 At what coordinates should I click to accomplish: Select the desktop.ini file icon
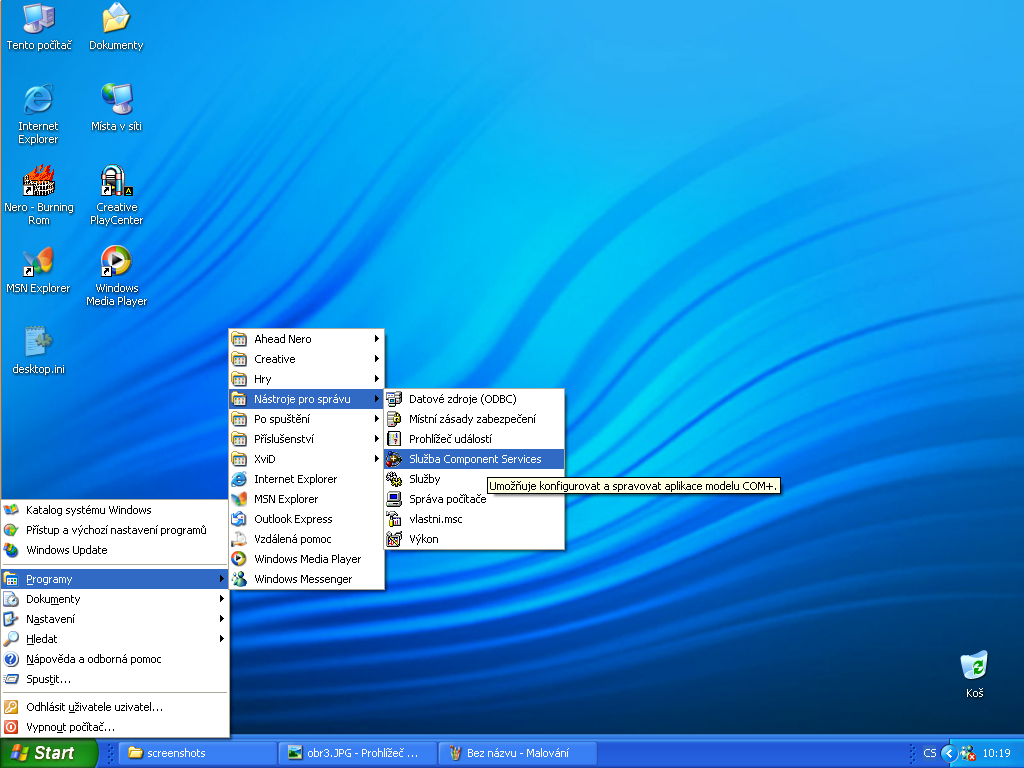coord(39,350)
